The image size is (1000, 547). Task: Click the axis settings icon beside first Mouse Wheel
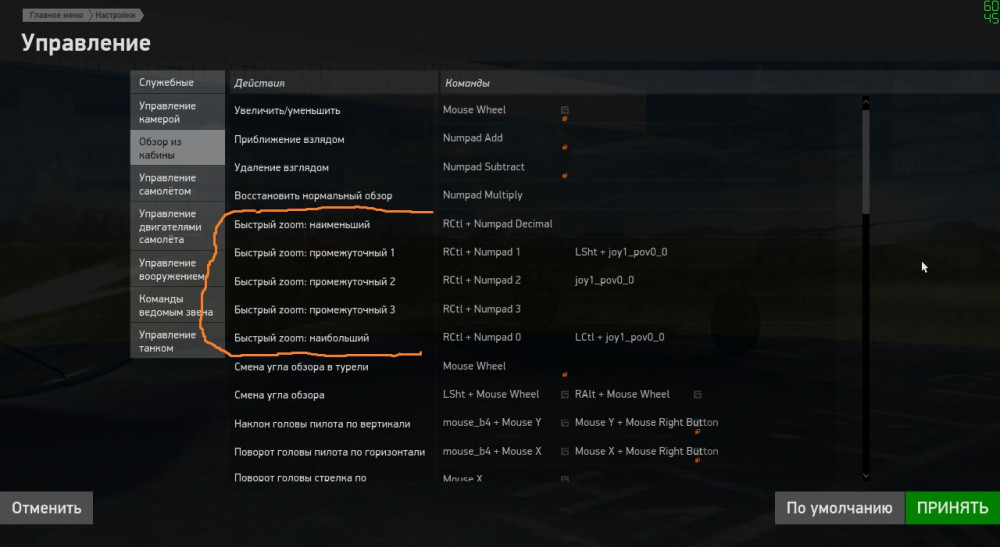click(565, 110)
